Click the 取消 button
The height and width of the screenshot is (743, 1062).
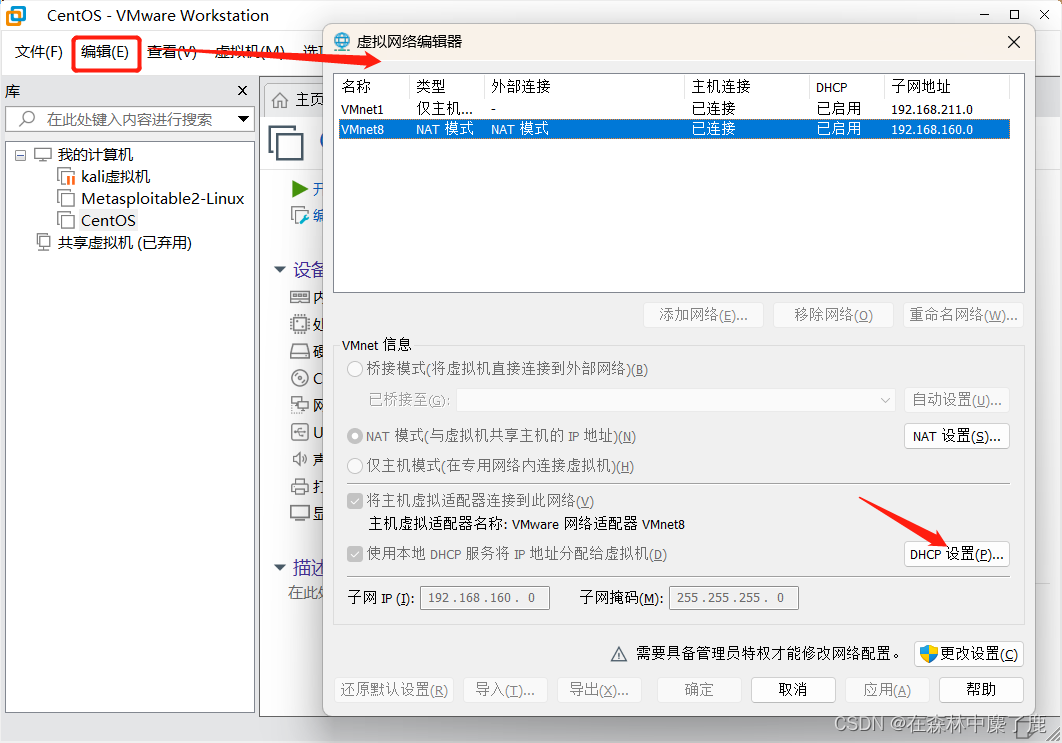point(793,689)
